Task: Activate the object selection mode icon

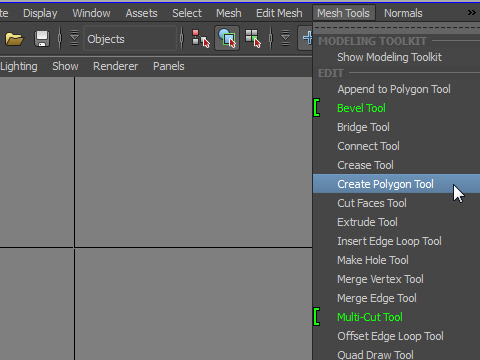Action: coord(227,38)
